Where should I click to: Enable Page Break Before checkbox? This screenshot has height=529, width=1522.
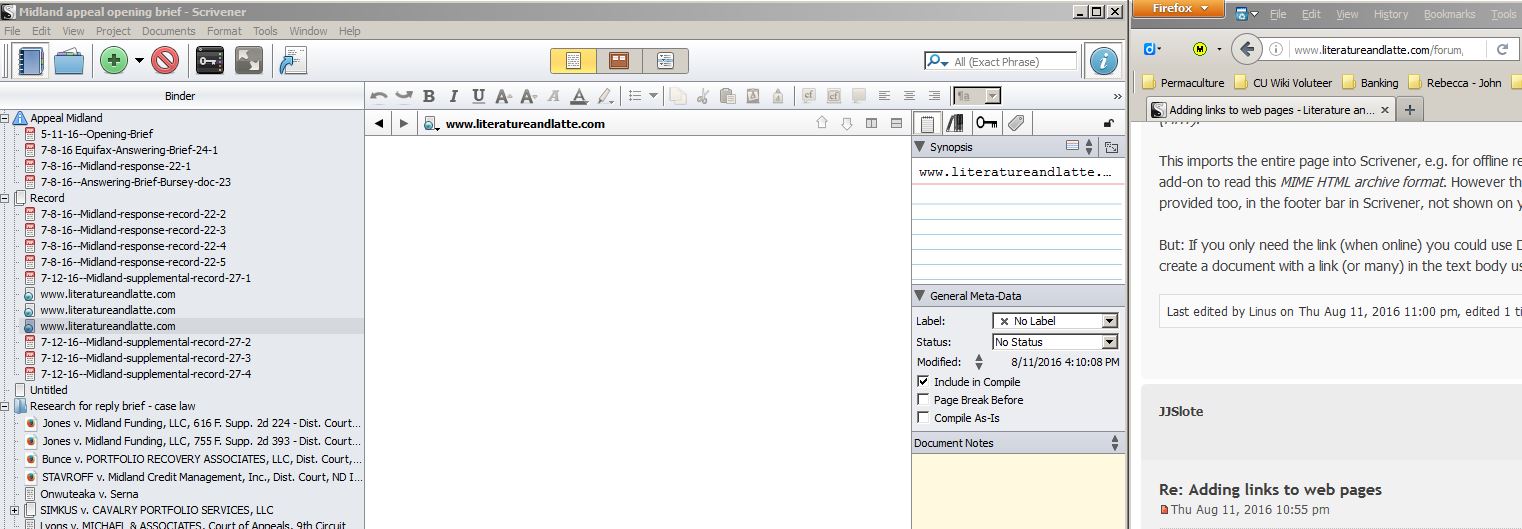pos(923,400)
